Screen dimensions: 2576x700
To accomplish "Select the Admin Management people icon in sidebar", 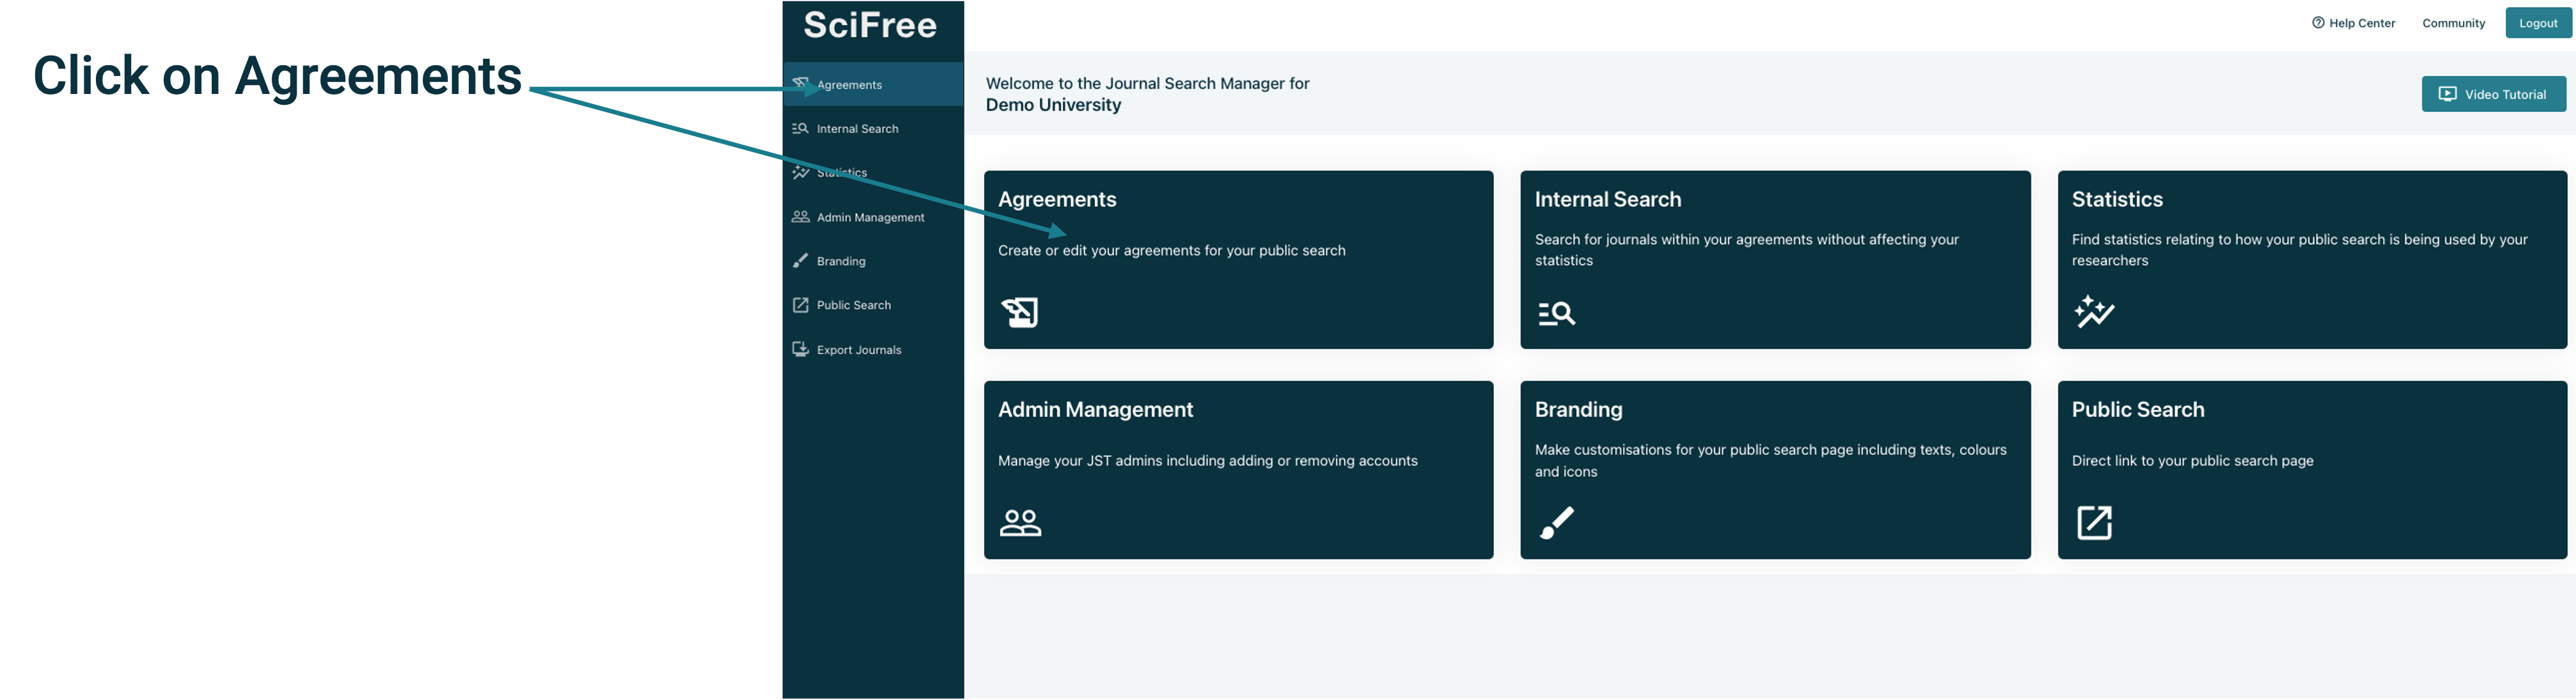I will [800, 216].
